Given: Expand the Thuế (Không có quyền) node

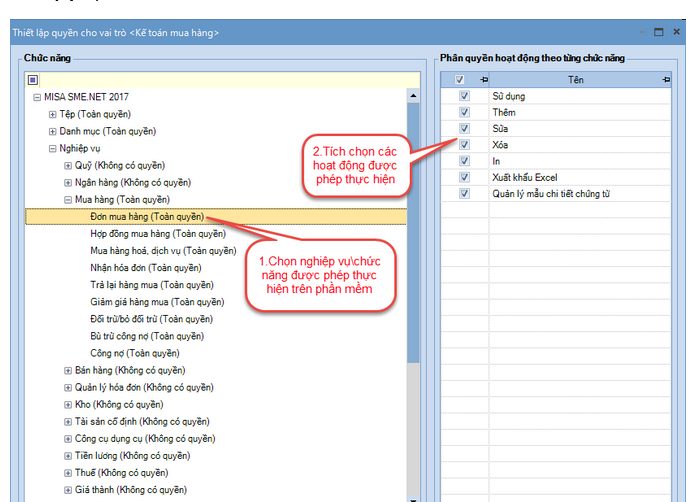Looking at the screenshot, I should click(x=68, y=473).
